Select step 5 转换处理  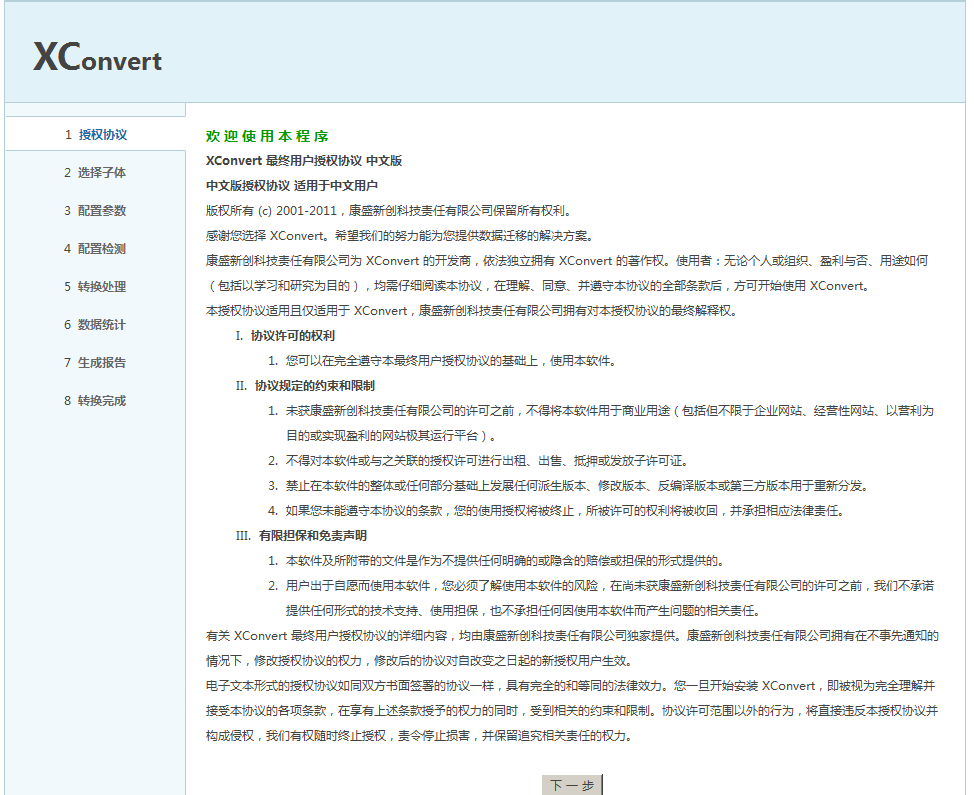click(95, 286)
